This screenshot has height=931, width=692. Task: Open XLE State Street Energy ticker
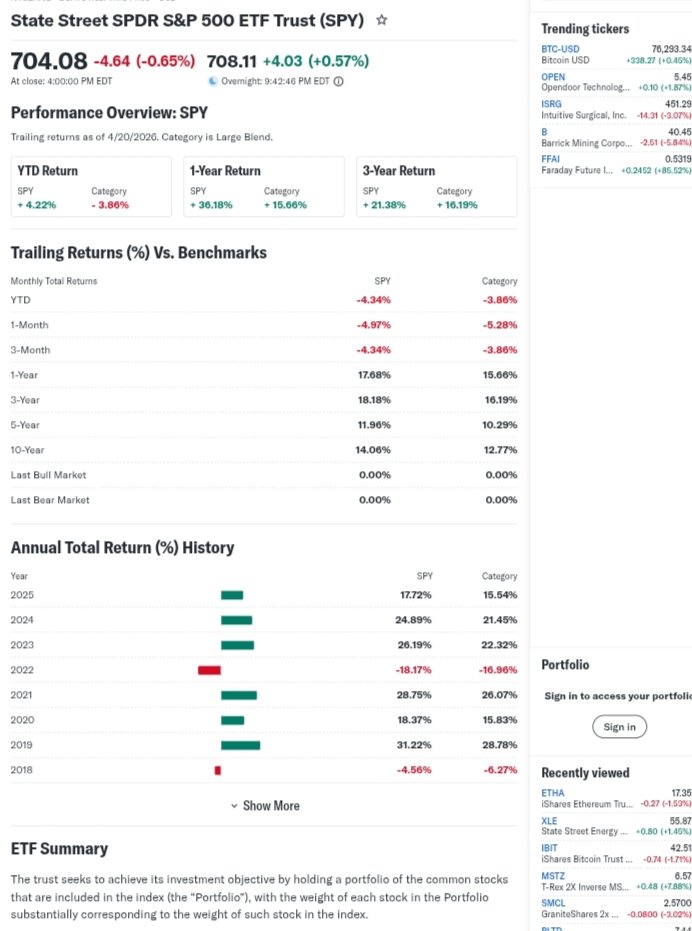click(x=550, y=820)
